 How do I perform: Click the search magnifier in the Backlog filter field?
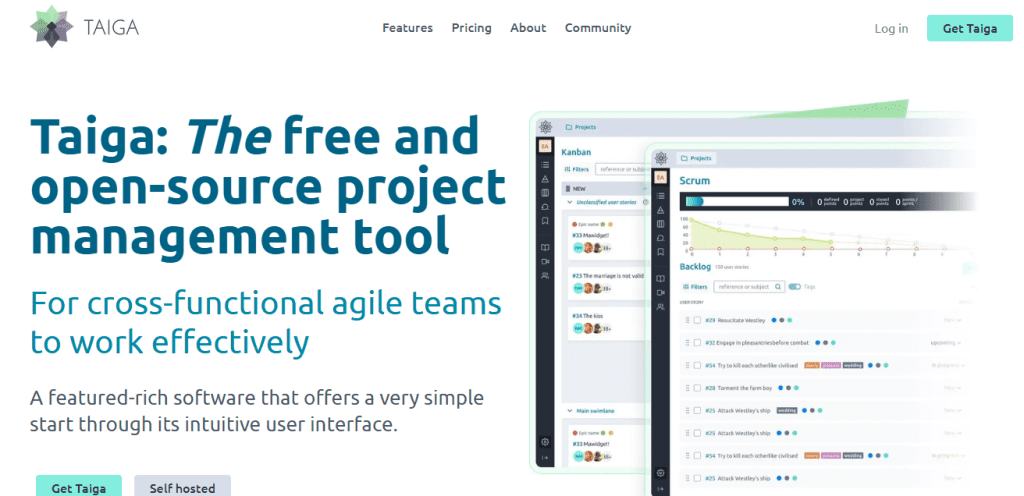click(x=778, y=287)
